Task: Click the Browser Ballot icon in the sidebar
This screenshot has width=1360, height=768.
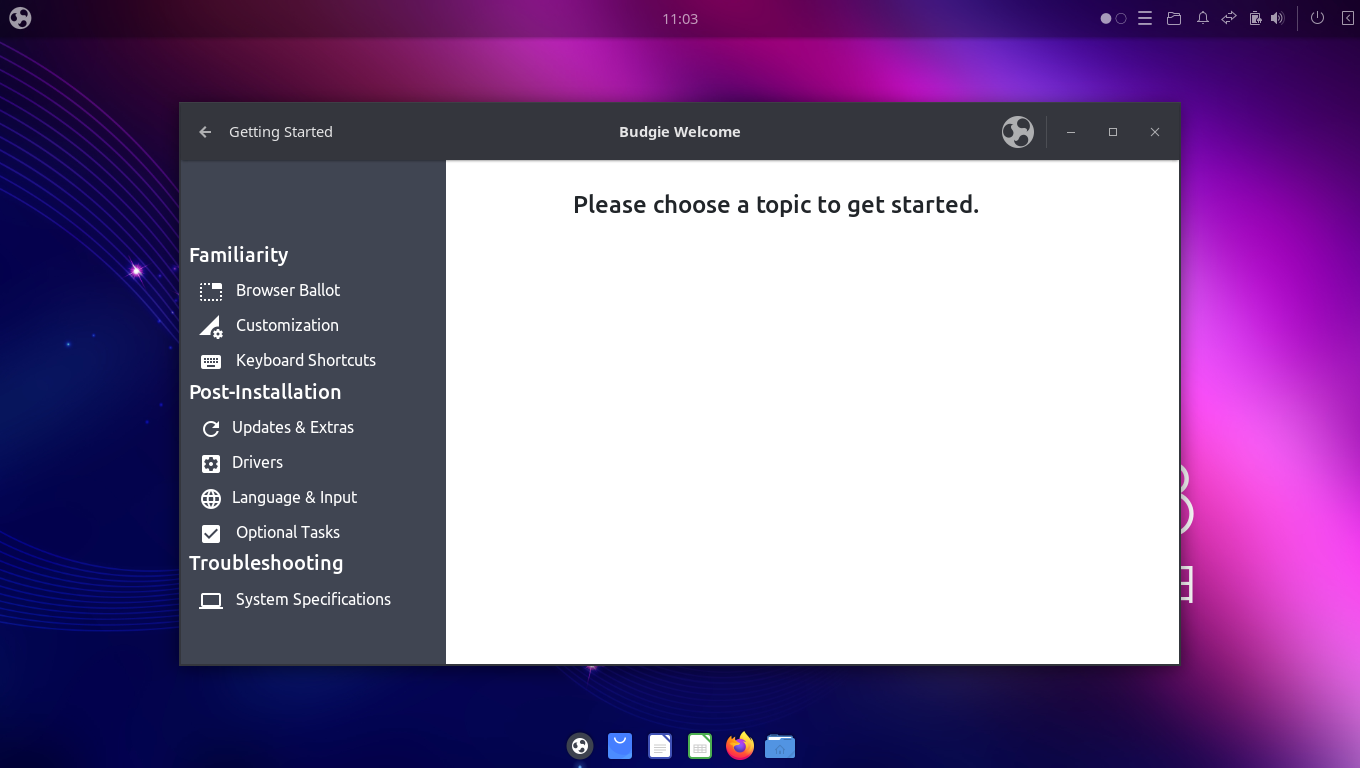Action: pos(211,291)
